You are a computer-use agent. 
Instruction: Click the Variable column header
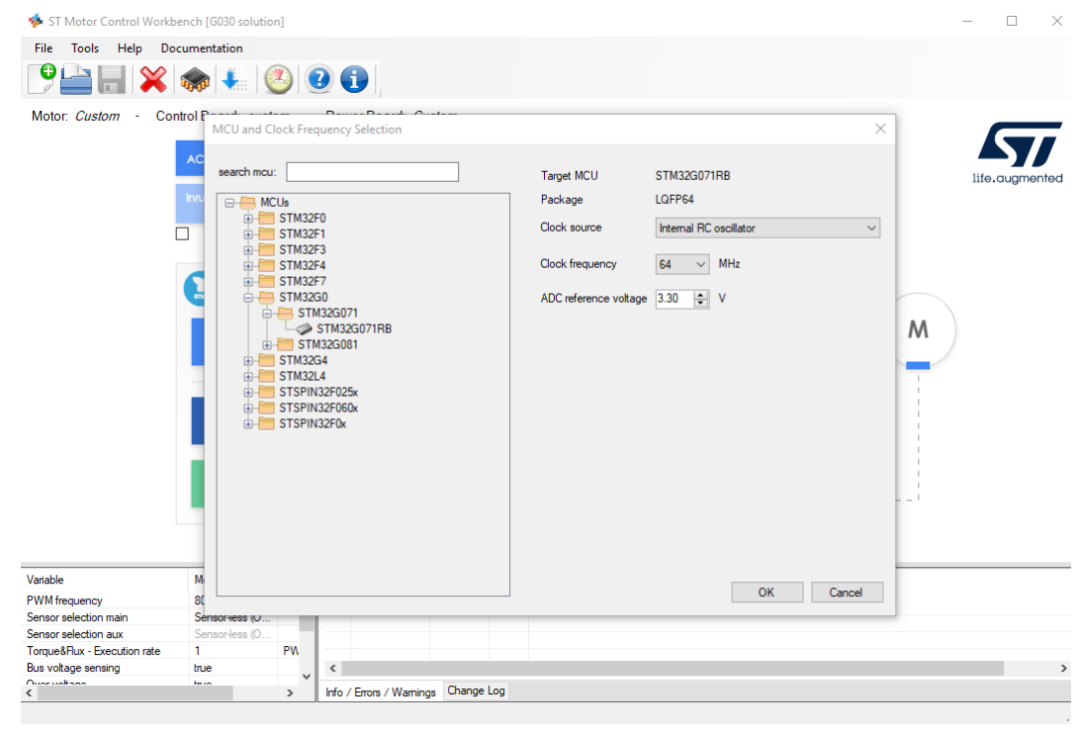click(104, 580)
